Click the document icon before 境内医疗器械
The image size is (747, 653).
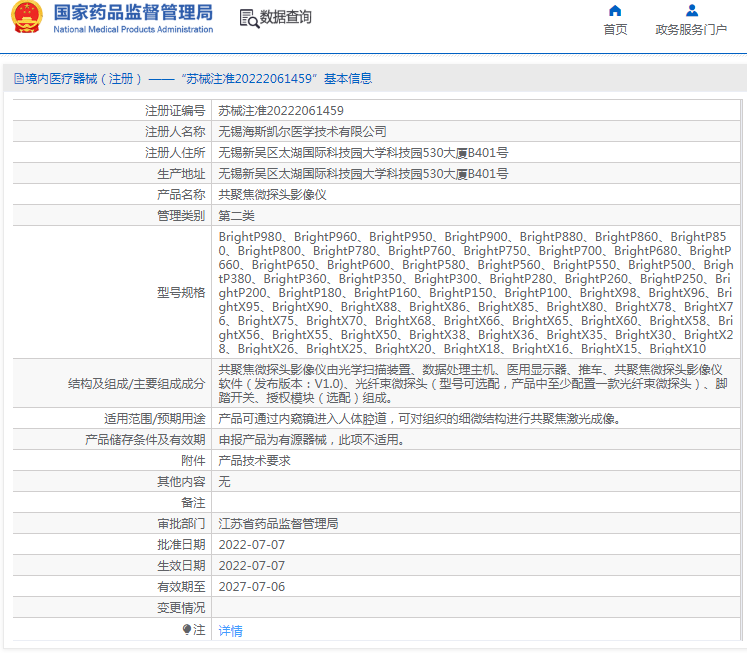pyautogui.click(x=19, y=79)
